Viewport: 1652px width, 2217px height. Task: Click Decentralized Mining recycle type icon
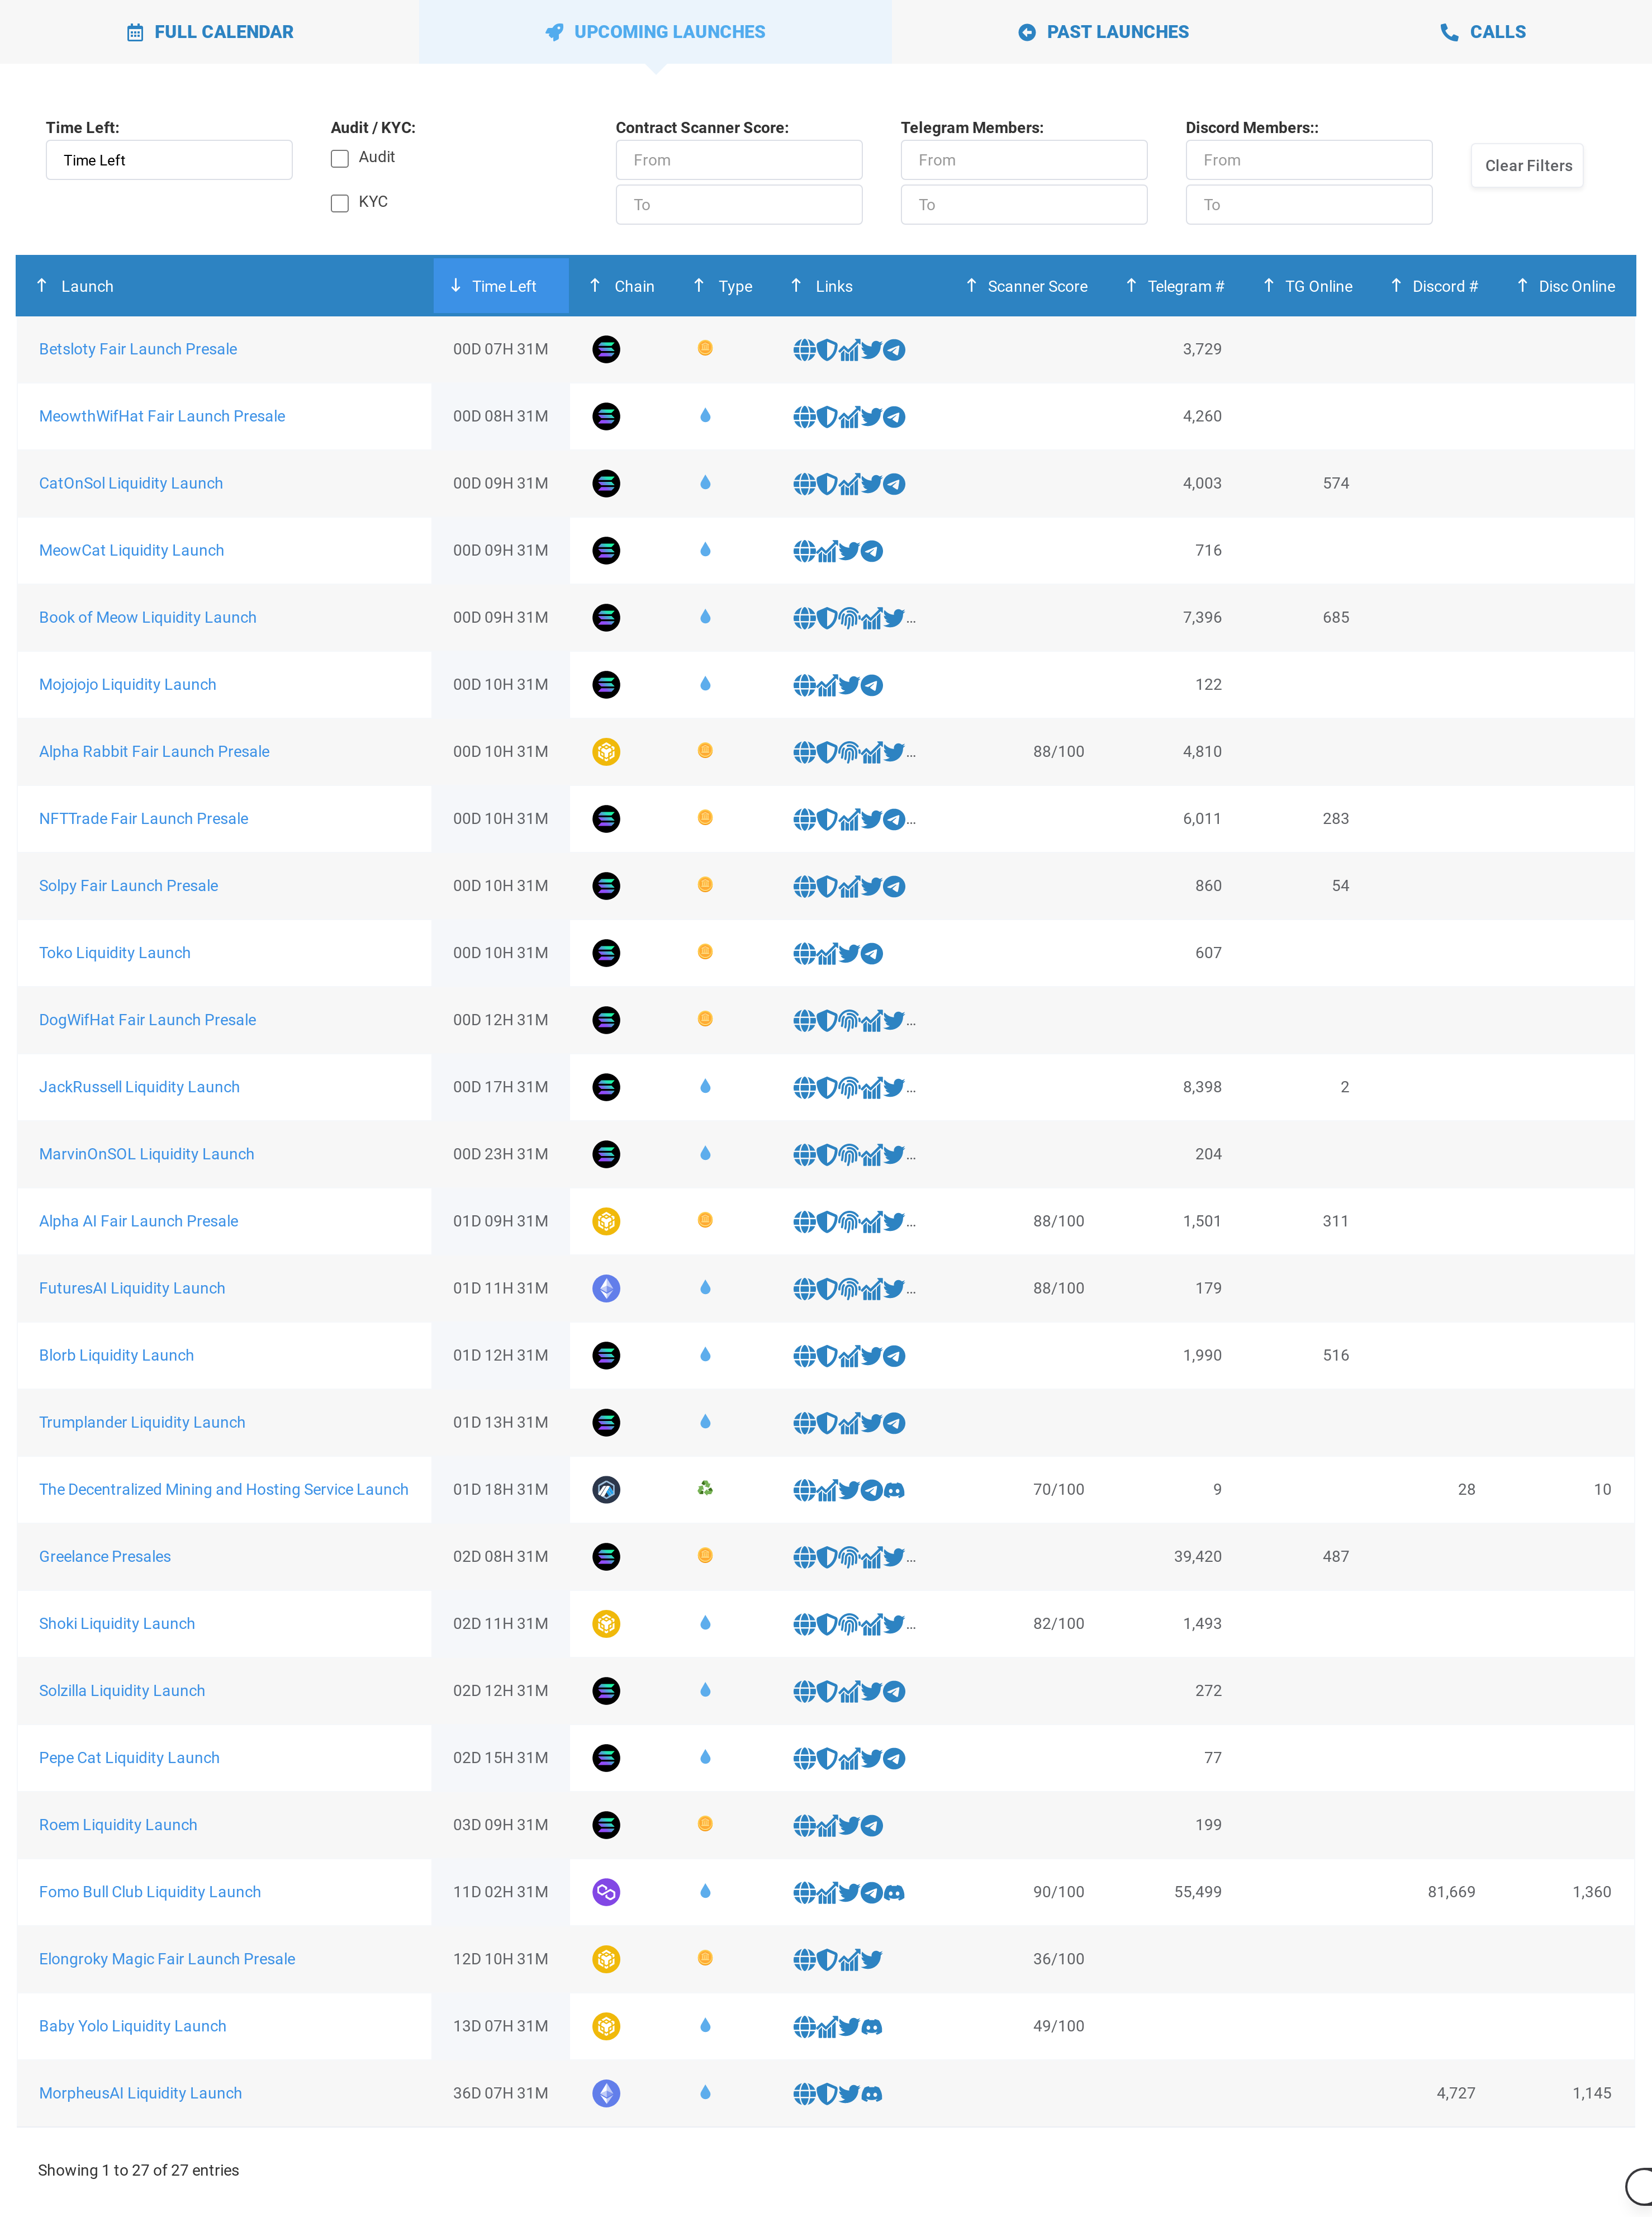tap(705, 1488)
